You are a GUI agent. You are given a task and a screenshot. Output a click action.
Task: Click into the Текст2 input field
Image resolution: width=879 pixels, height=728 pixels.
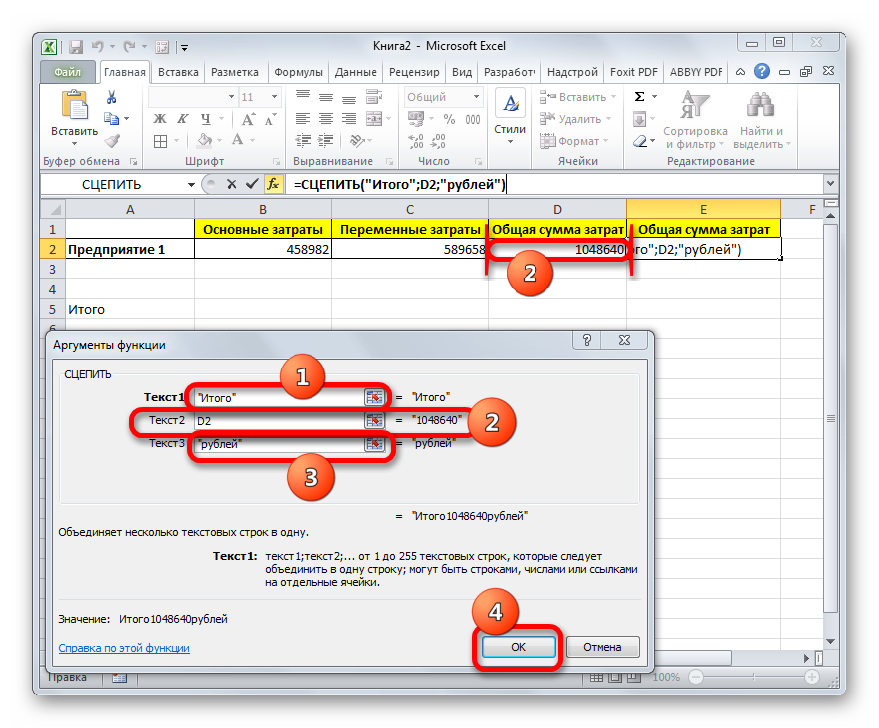click(278, 420)
